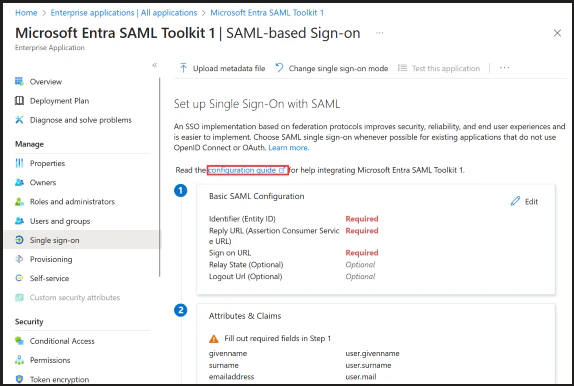Navigate to Home breadcrumb
Image resolution: width=574 pixels, height=386 pixels.
click(x=26, y=12)
